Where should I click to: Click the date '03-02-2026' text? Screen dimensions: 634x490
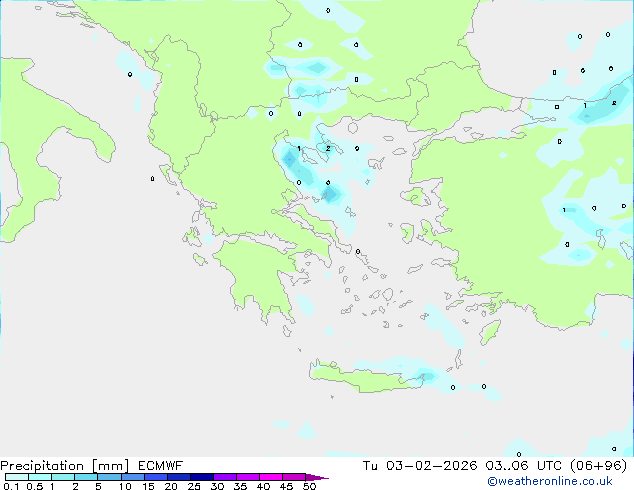(x=431, y=466)
